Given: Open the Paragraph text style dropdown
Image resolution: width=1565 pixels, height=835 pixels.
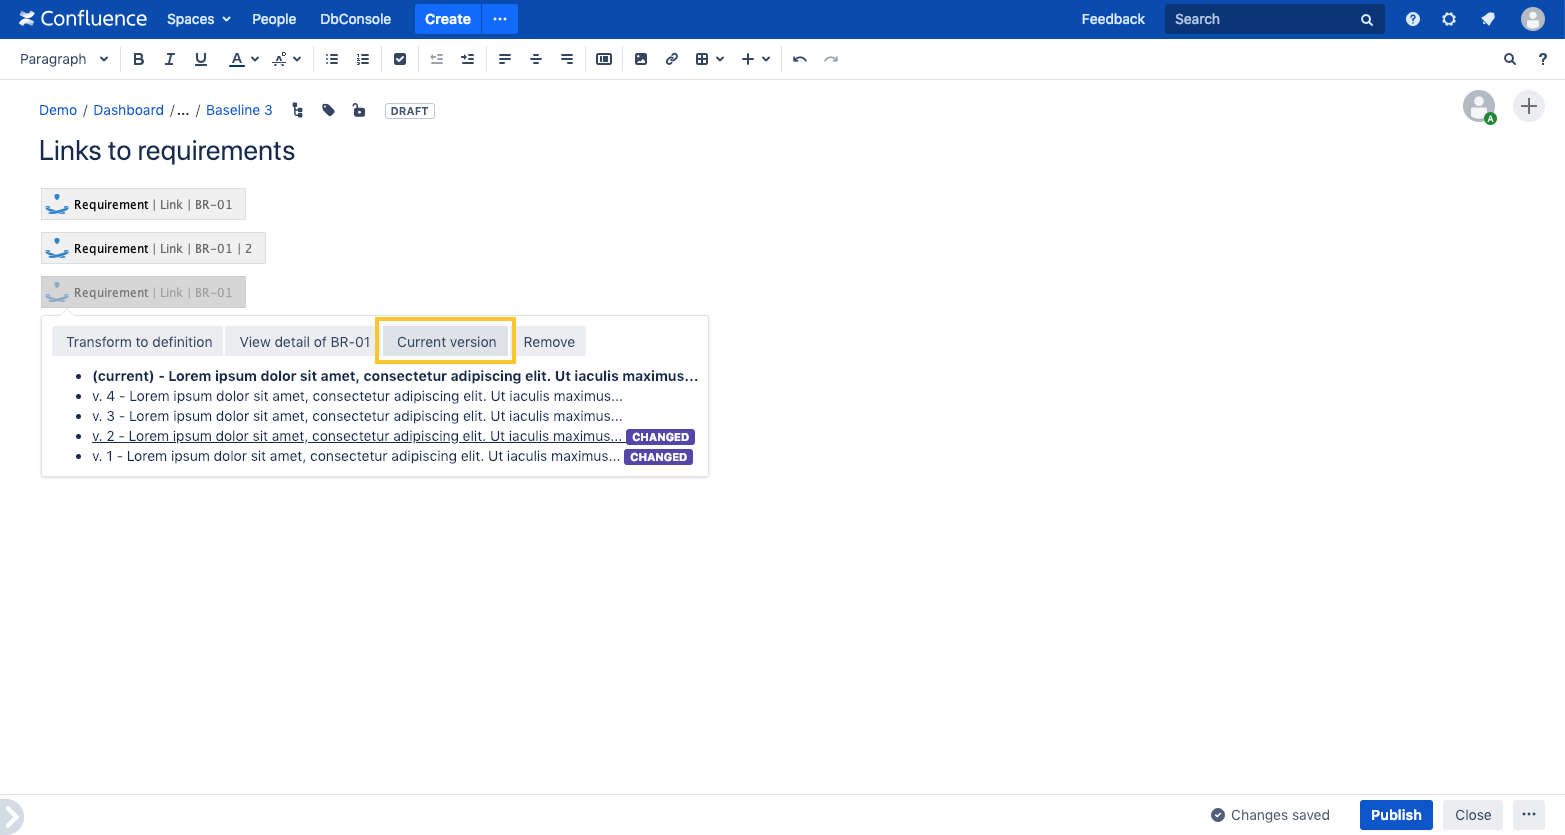Looking at the screenshot, I should click(63, 59).
